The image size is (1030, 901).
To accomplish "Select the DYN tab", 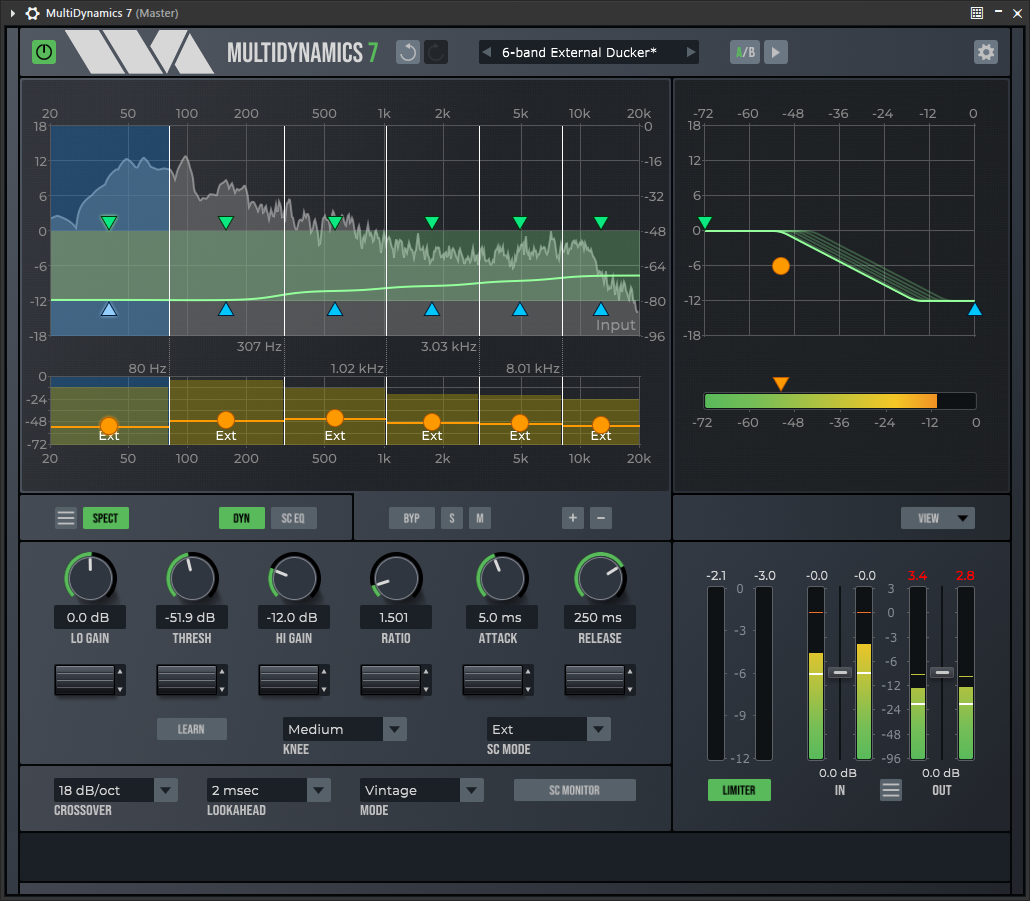I will tap(241, 518).
